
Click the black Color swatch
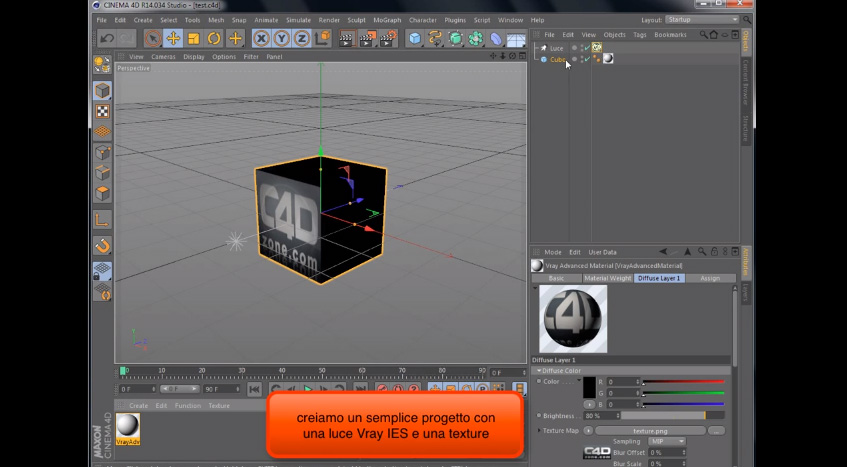click(589, 388)
